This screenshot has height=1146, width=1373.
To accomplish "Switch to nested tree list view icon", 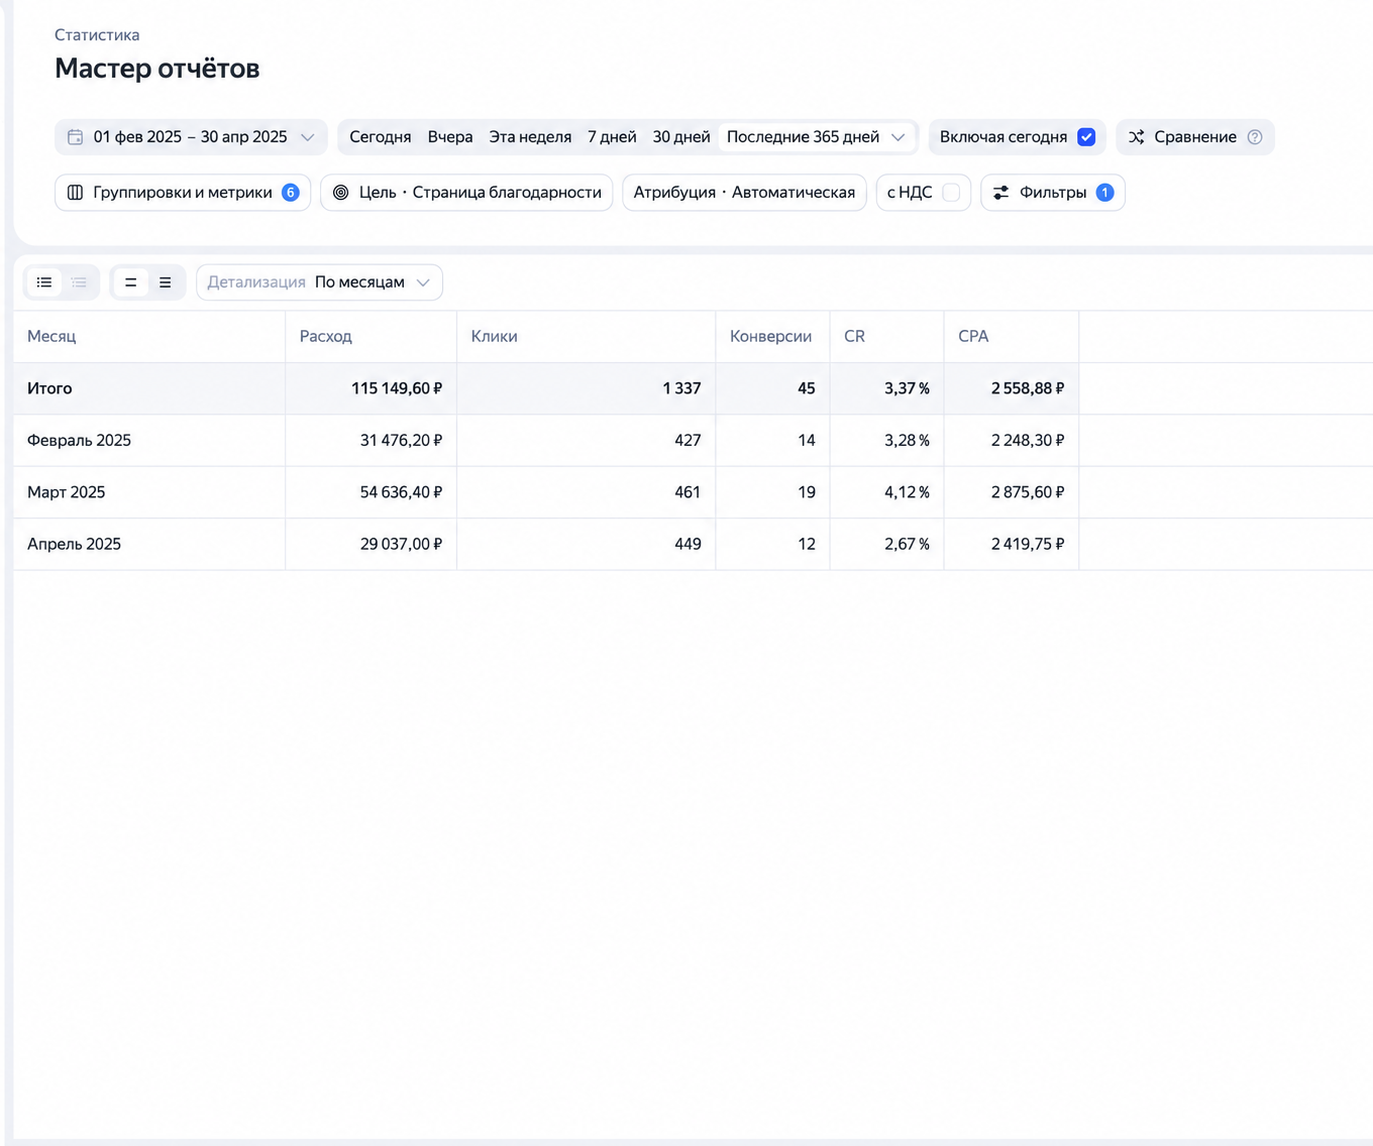I will point(79,282).
